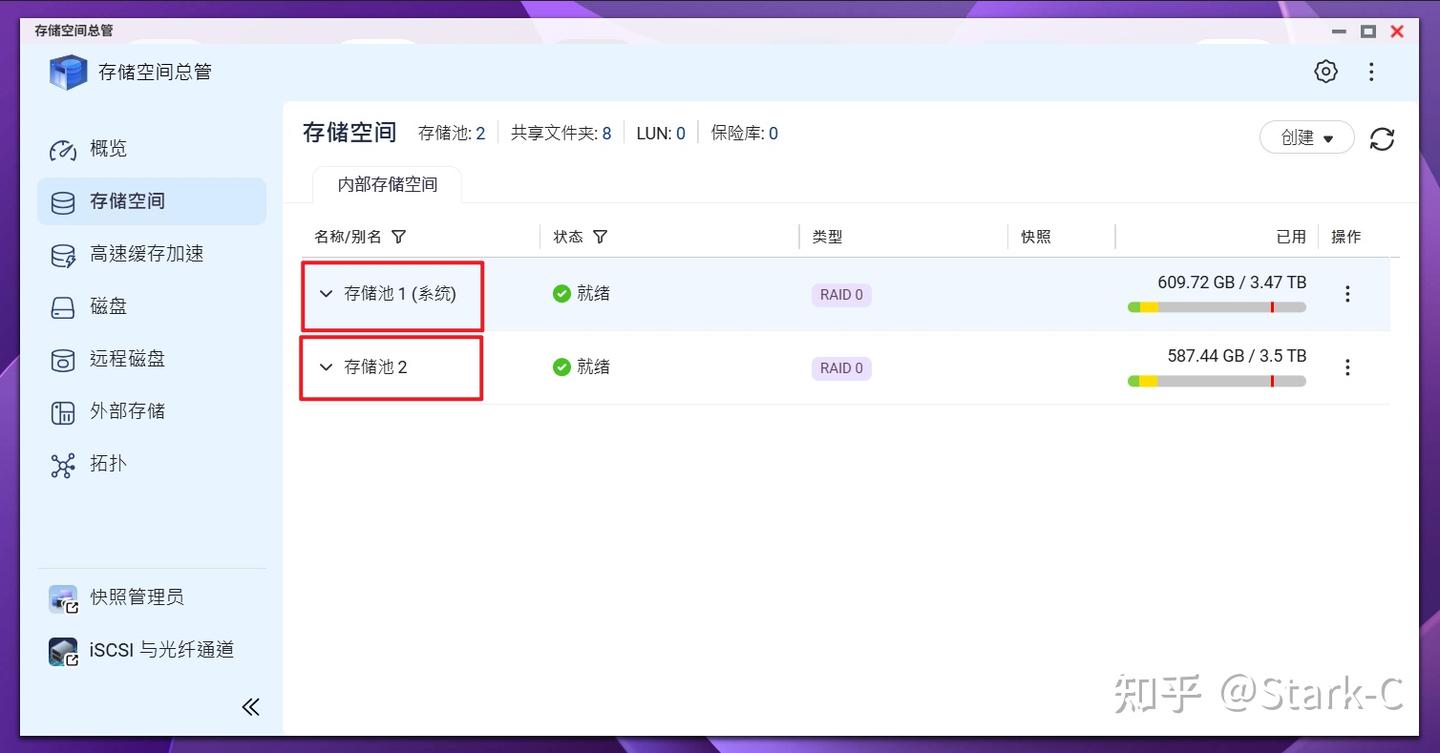Filter by 名称/别名 funnel icon

point(399,237)
